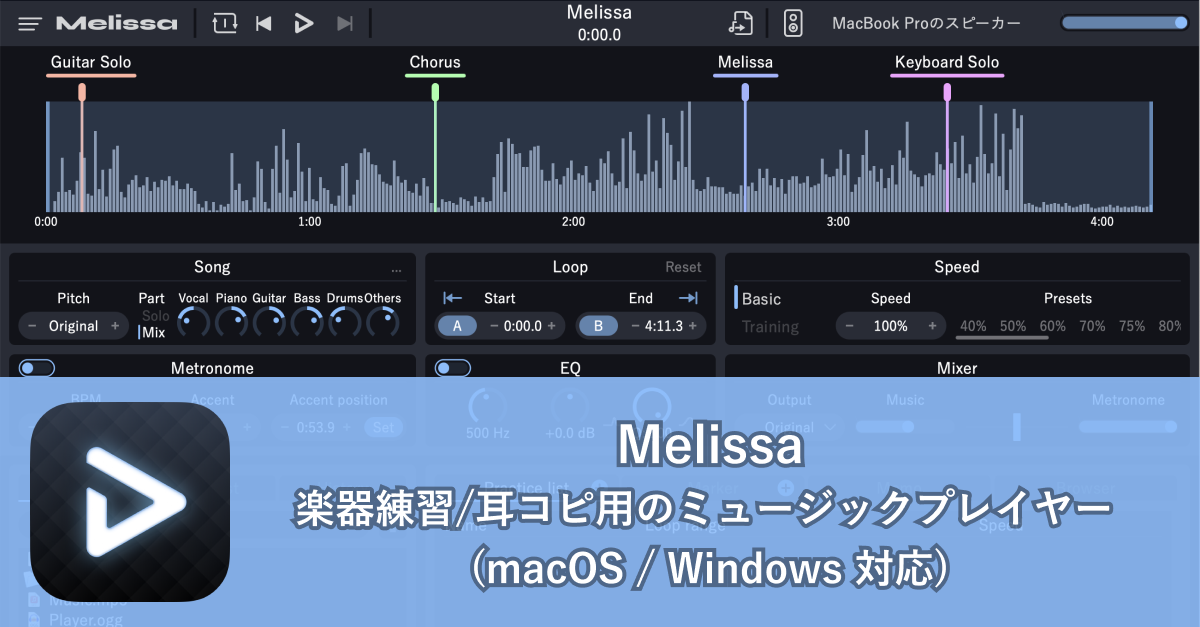Speed up playback with the Speed plus button
1200x627 pixels.
(x=932, y=326)
